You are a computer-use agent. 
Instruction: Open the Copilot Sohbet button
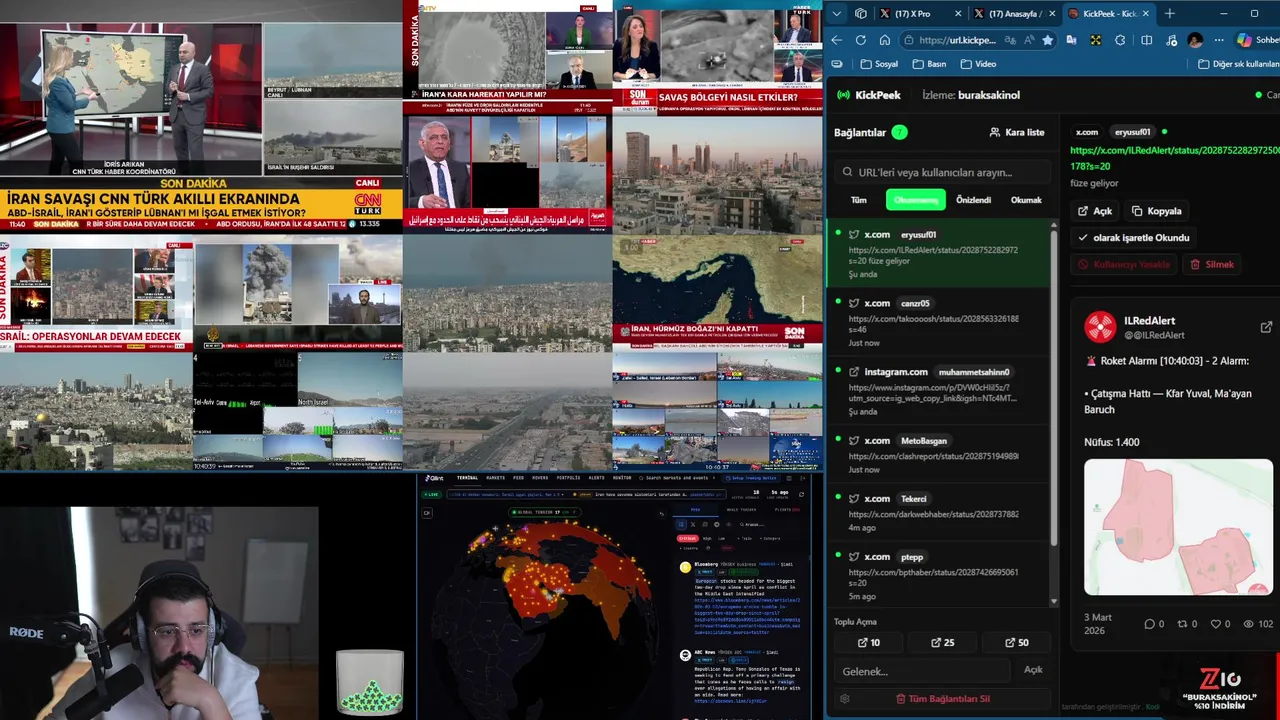coord(1258,40)
